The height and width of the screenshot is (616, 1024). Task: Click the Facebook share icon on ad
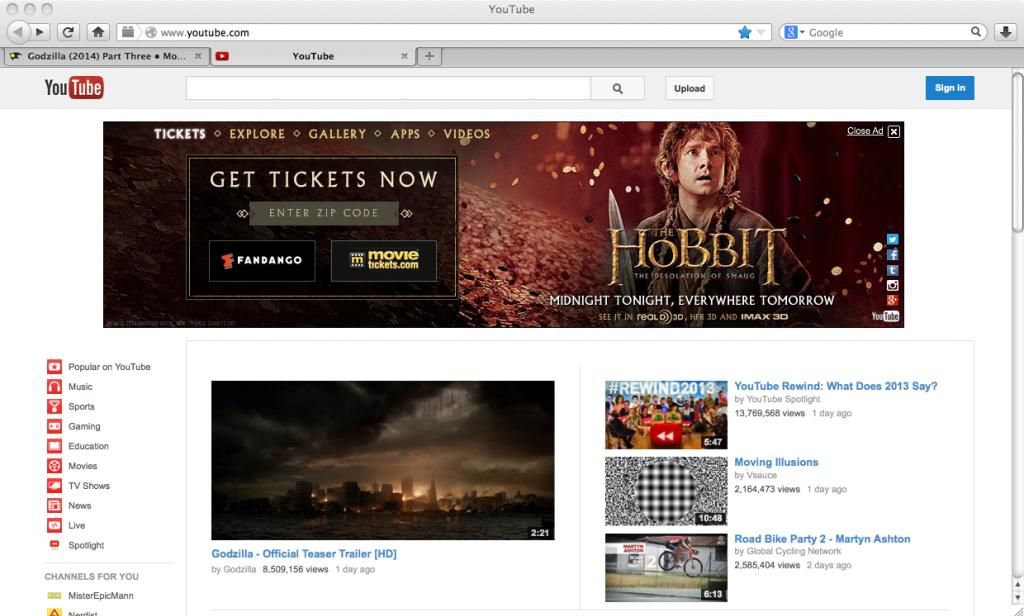[893, 255]
